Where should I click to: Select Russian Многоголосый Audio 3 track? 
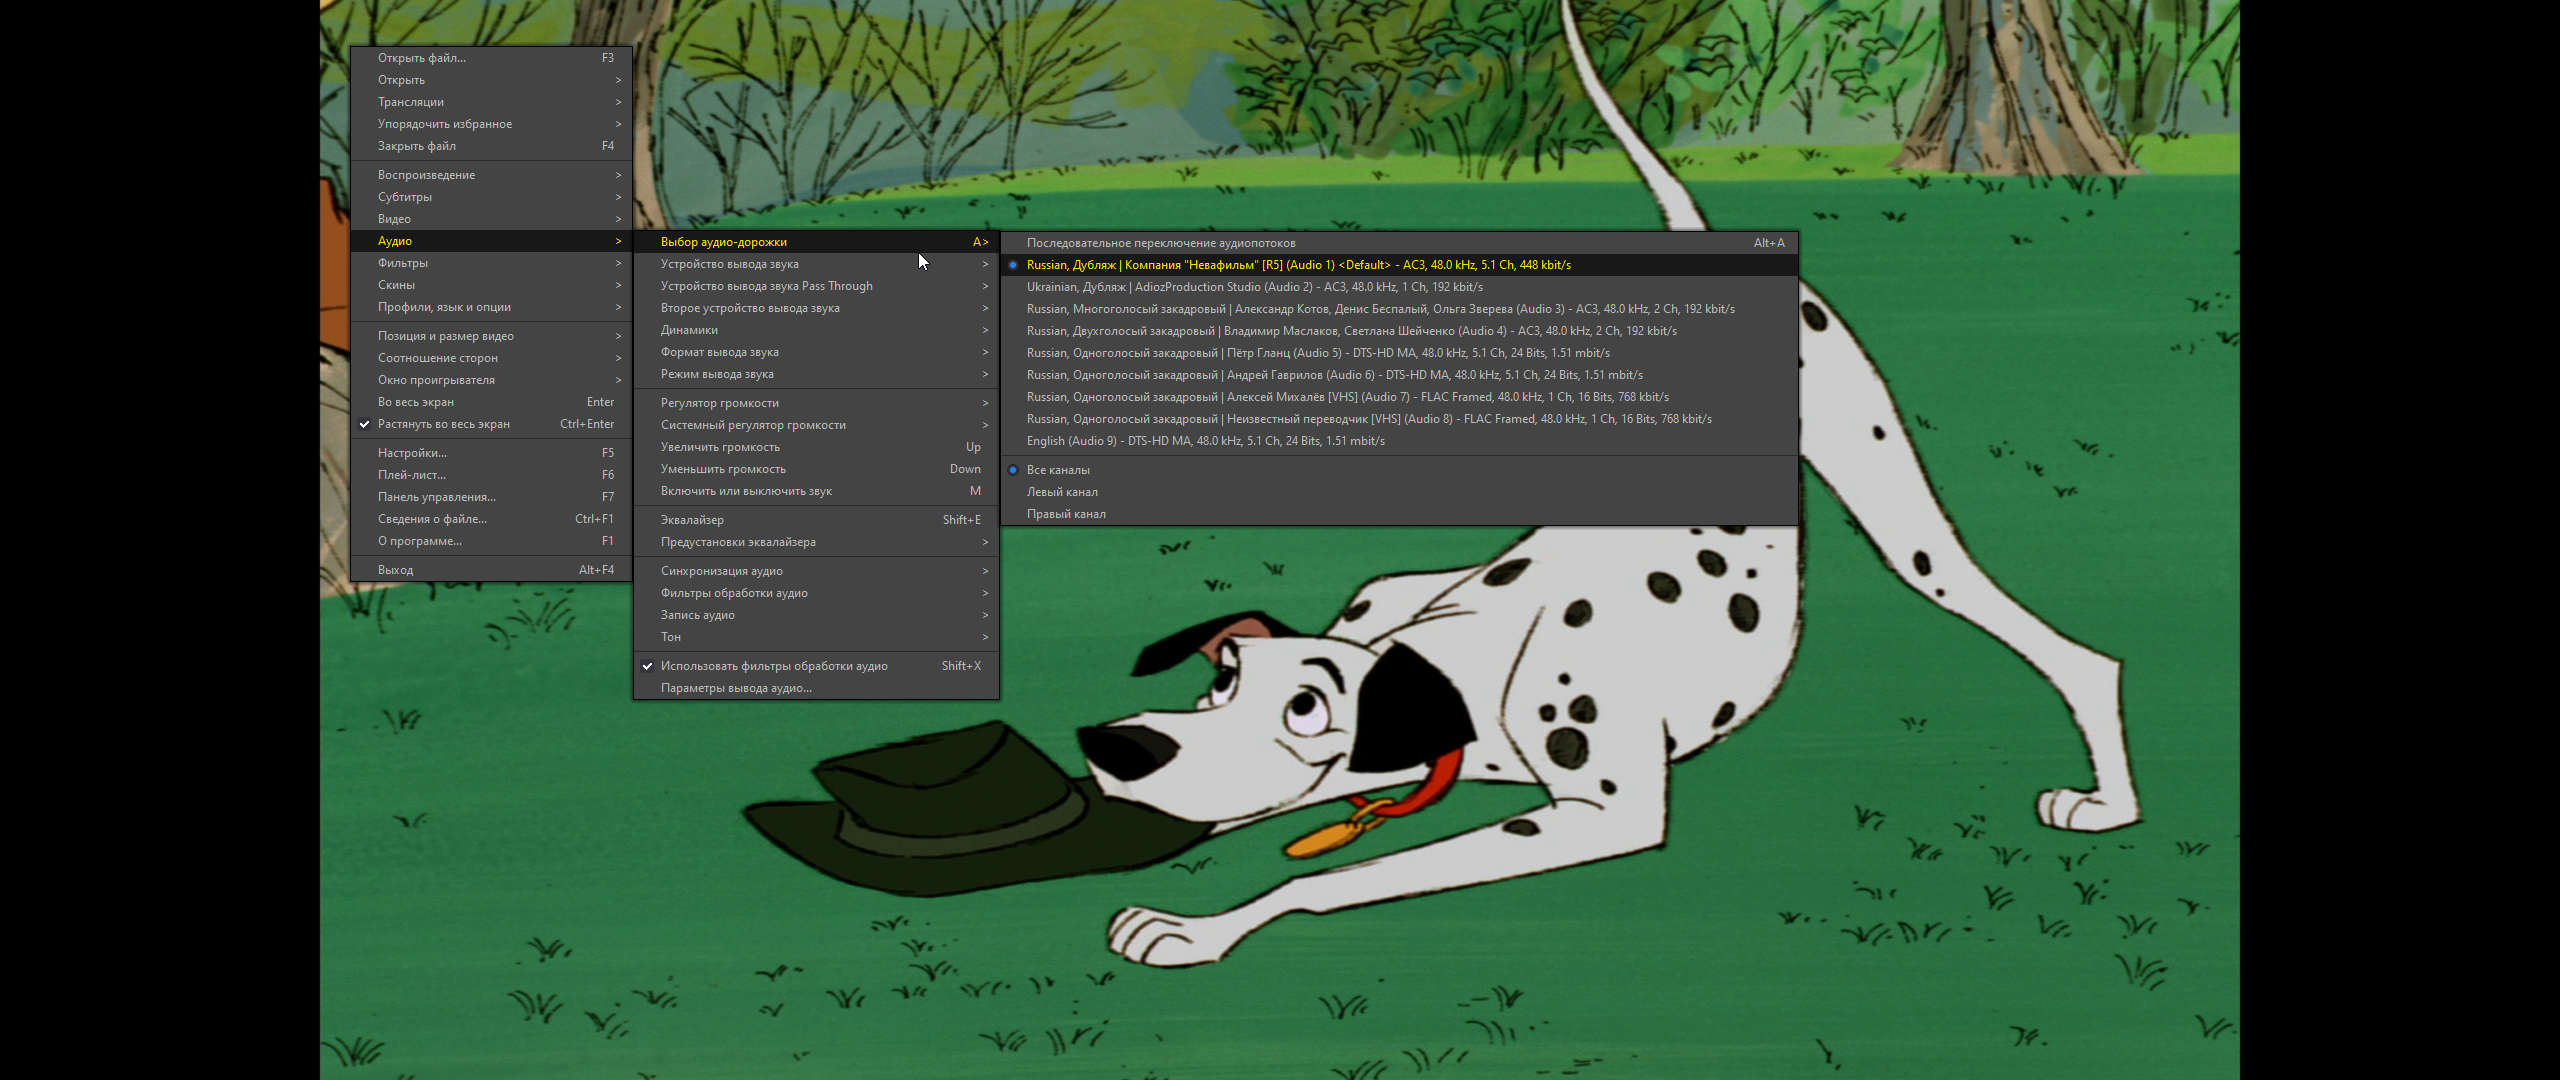point(1399,309)
